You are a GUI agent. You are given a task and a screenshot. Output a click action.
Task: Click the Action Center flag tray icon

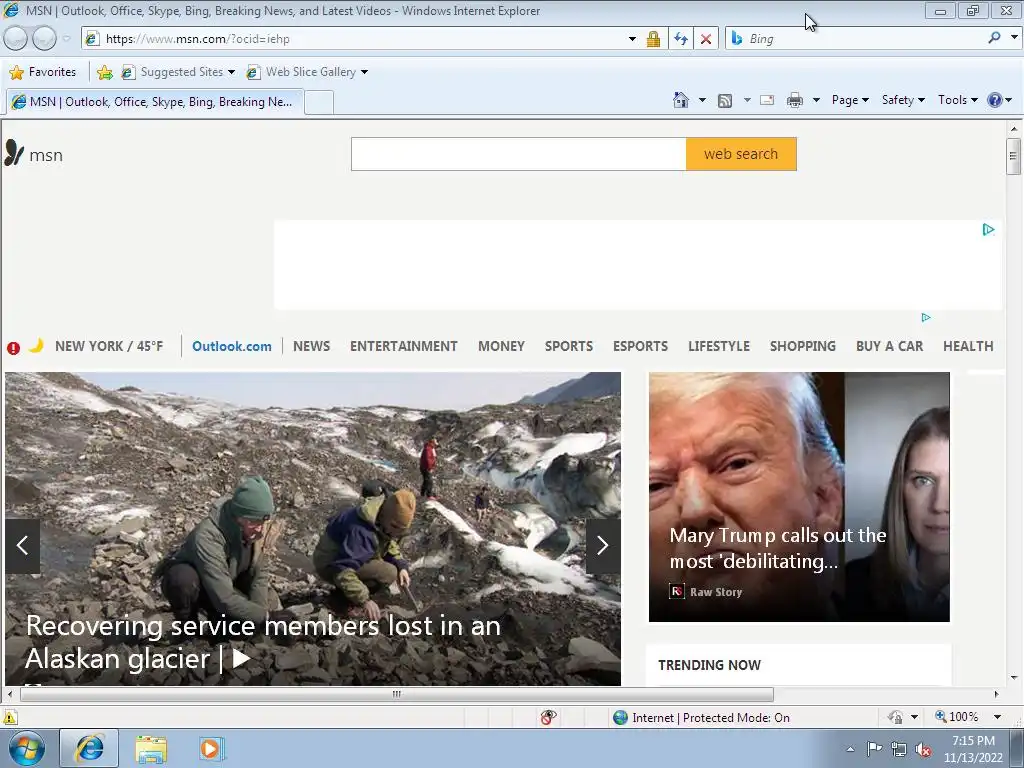point(874,748)
